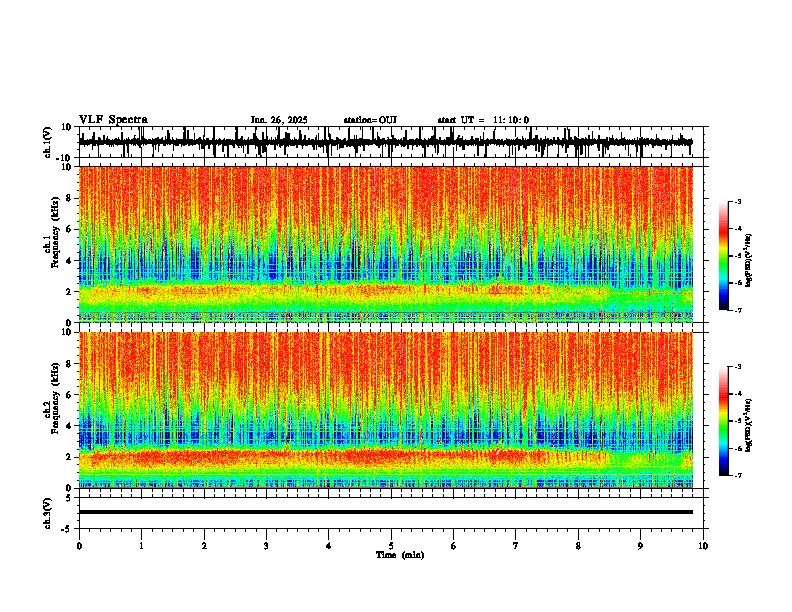Image resolution: width=792 pixels, height=612 pixels.
Task: Click the "ch.1(V)" waveform axis label
Action: (x=48, y=142)
